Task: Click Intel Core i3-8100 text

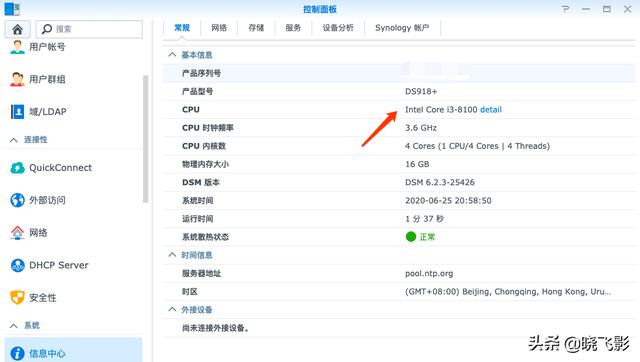Action: point(441,109)
